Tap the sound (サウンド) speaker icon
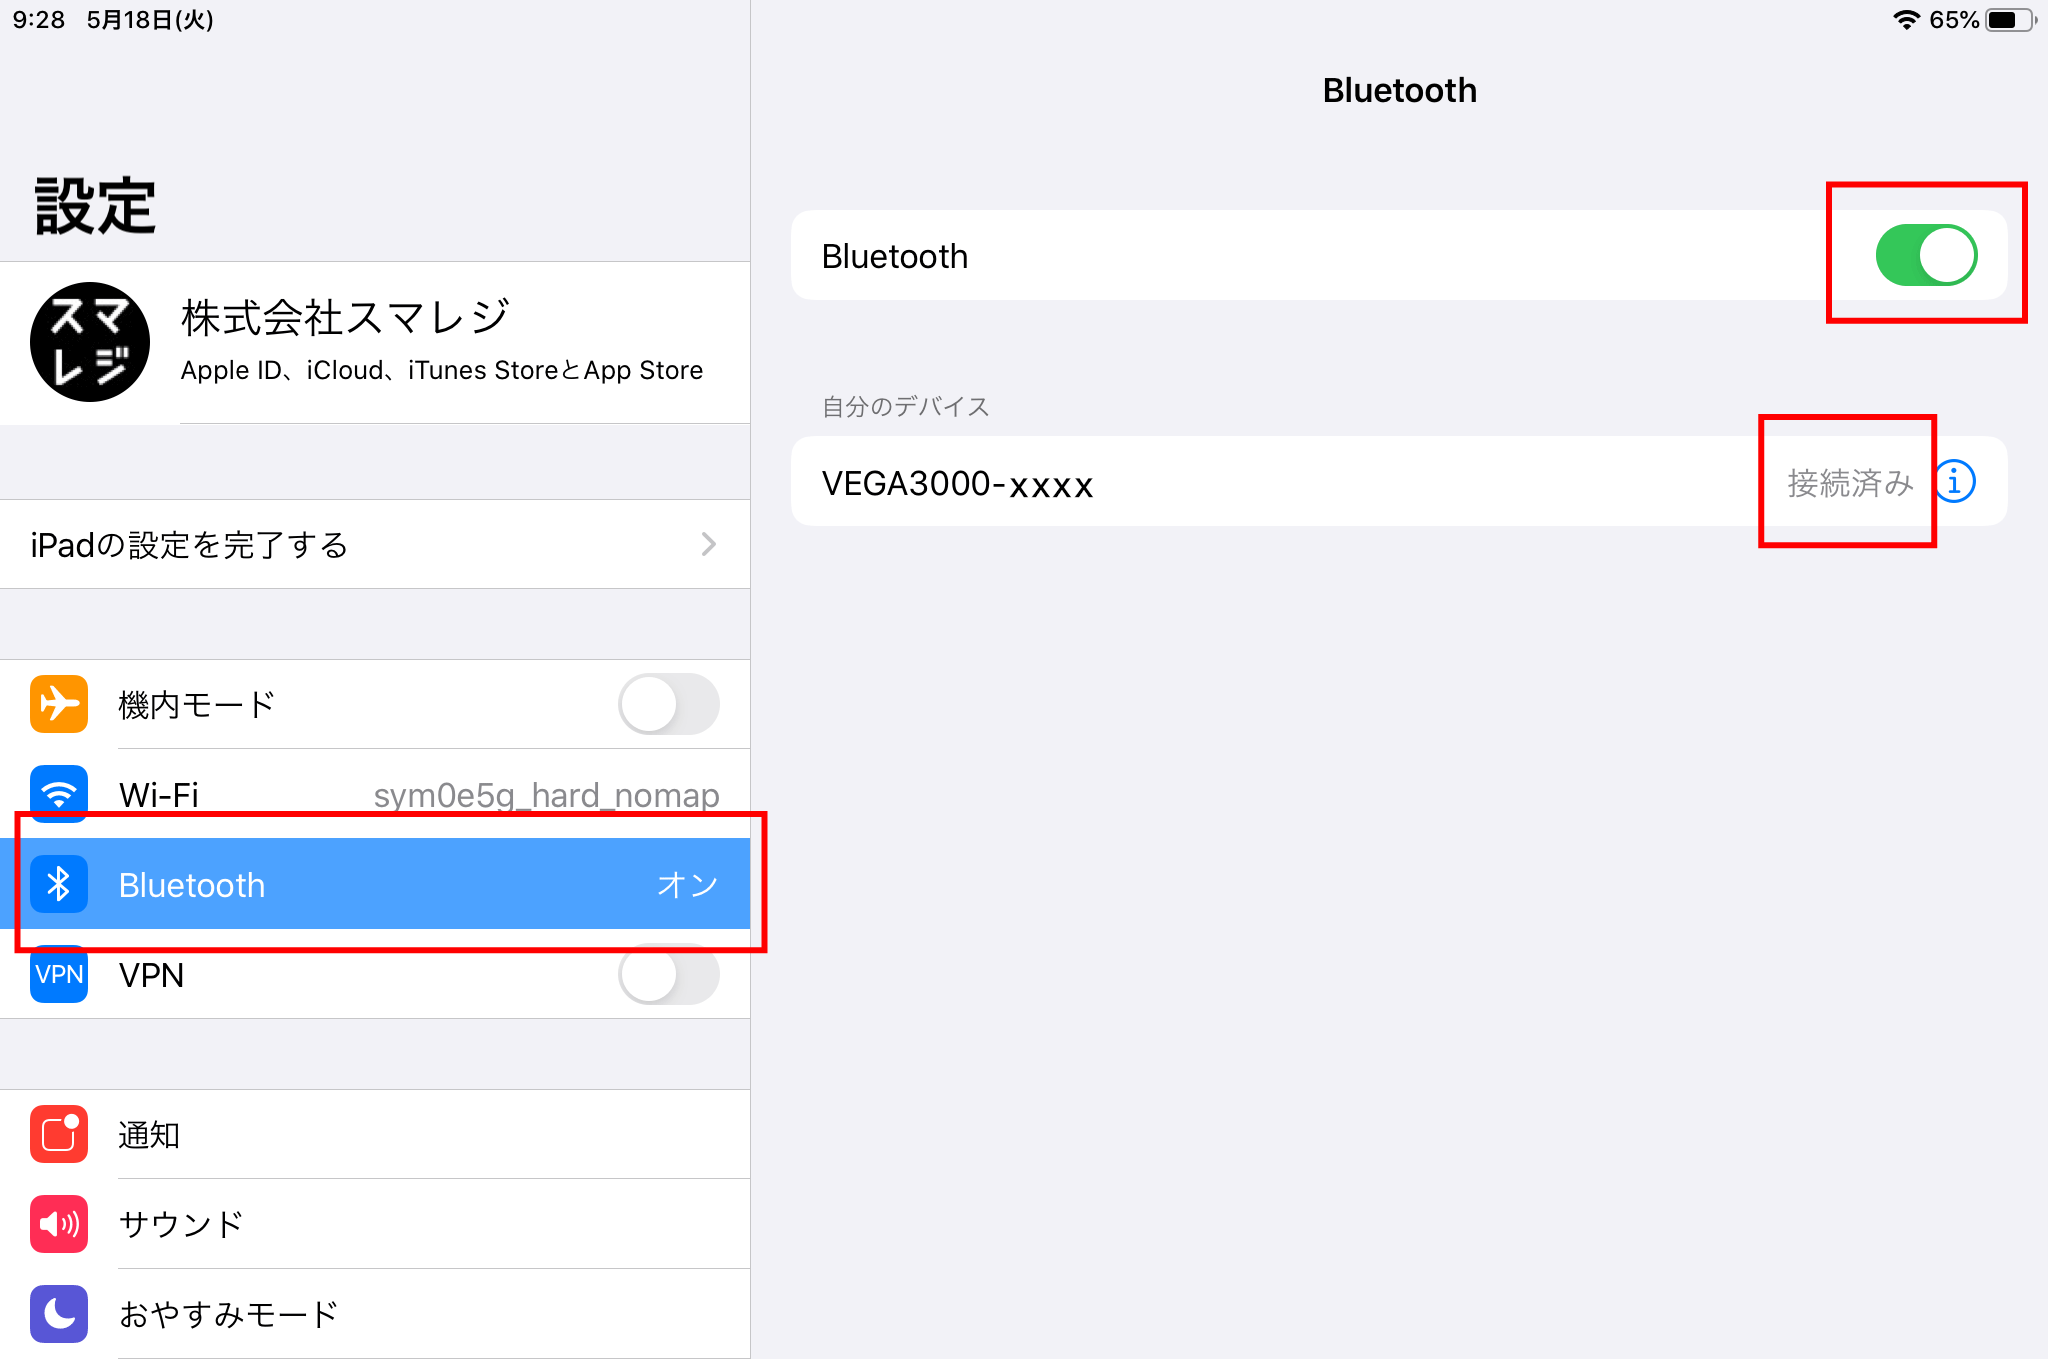The image size is (2048, 1359). (59, 1224)
